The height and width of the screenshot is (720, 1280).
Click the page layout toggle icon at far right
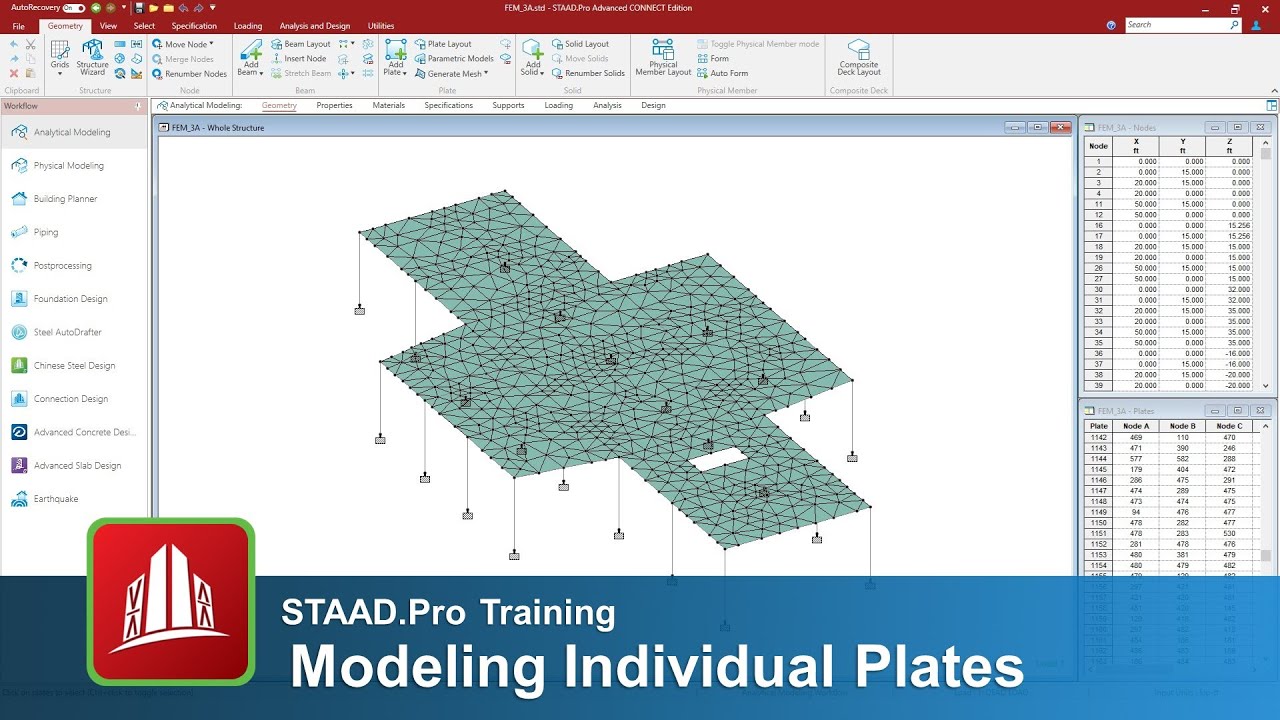click(1271, 105)
